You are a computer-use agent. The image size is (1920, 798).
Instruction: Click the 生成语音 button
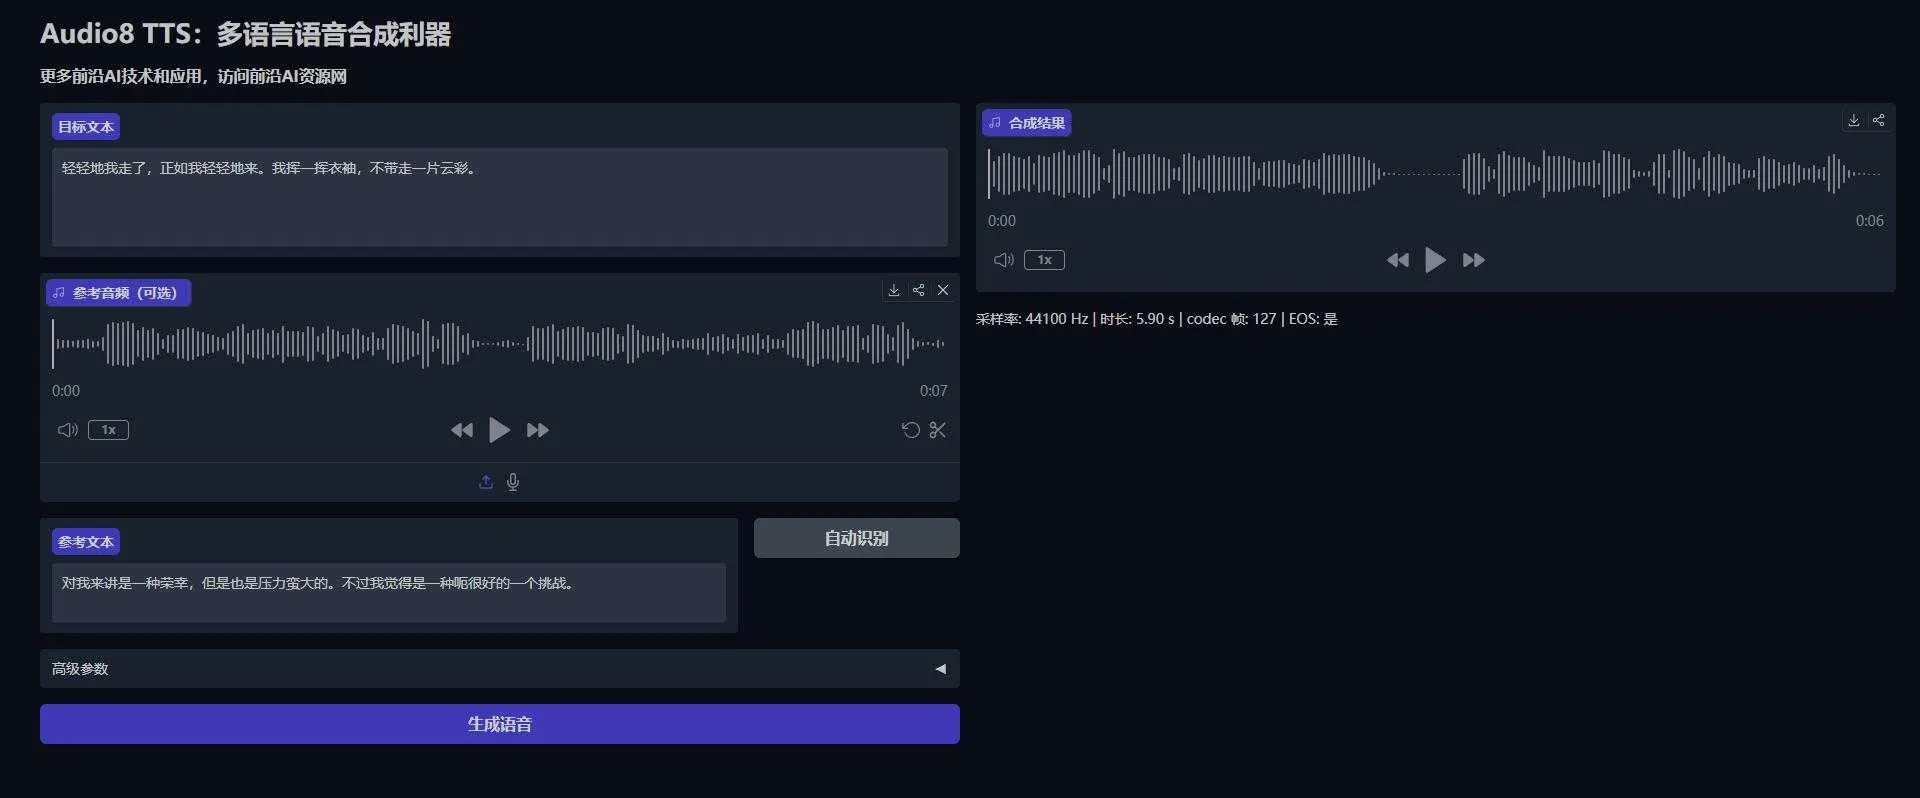click(500, 724)
